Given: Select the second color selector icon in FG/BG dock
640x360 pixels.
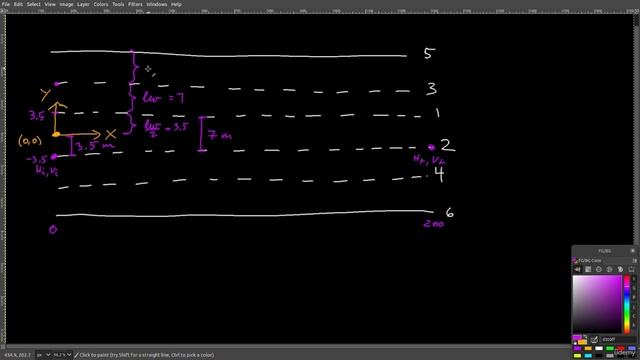Looking at the screenshot, I should pos(588,269).
